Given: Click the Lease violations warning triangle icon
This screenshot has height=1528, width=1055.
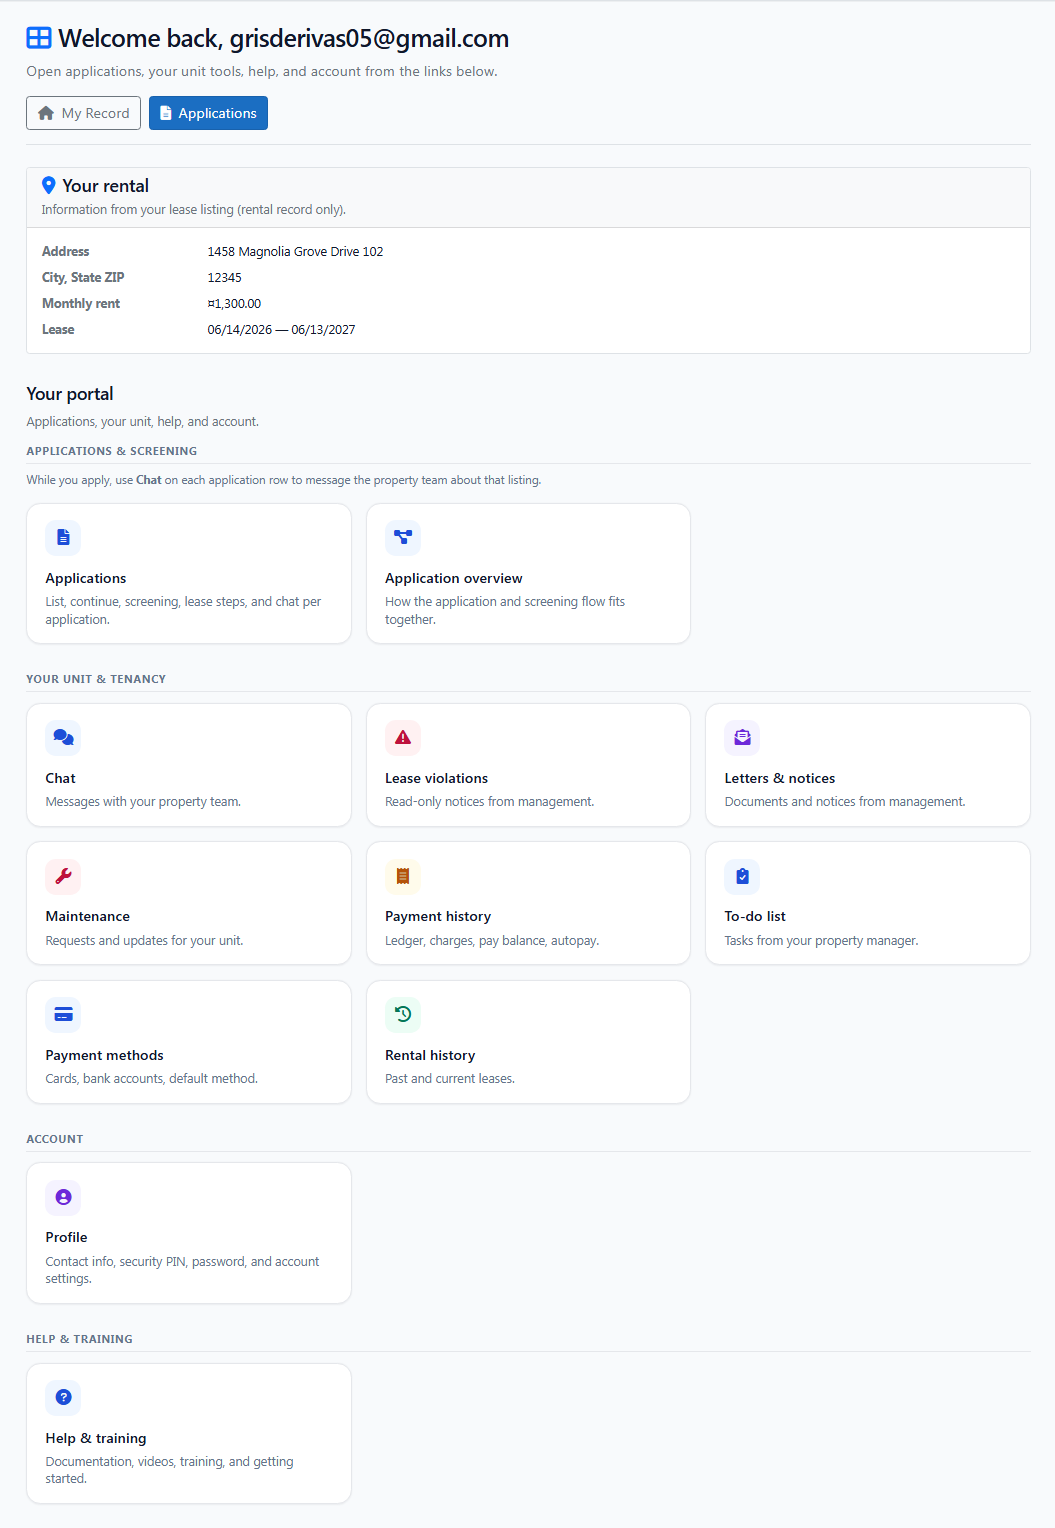Looking at the screenshot, I should tap(403, 737).
